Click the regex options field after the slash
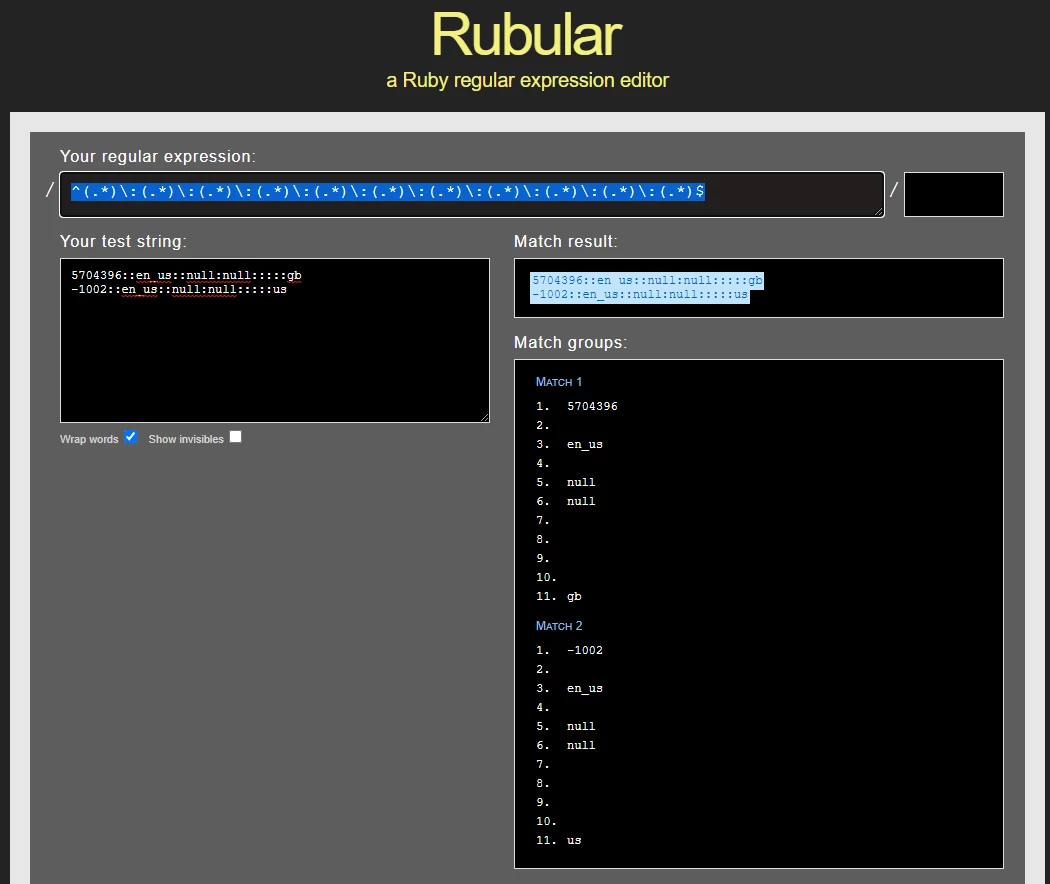The image size is (1050, 884). tap(954, 195)
